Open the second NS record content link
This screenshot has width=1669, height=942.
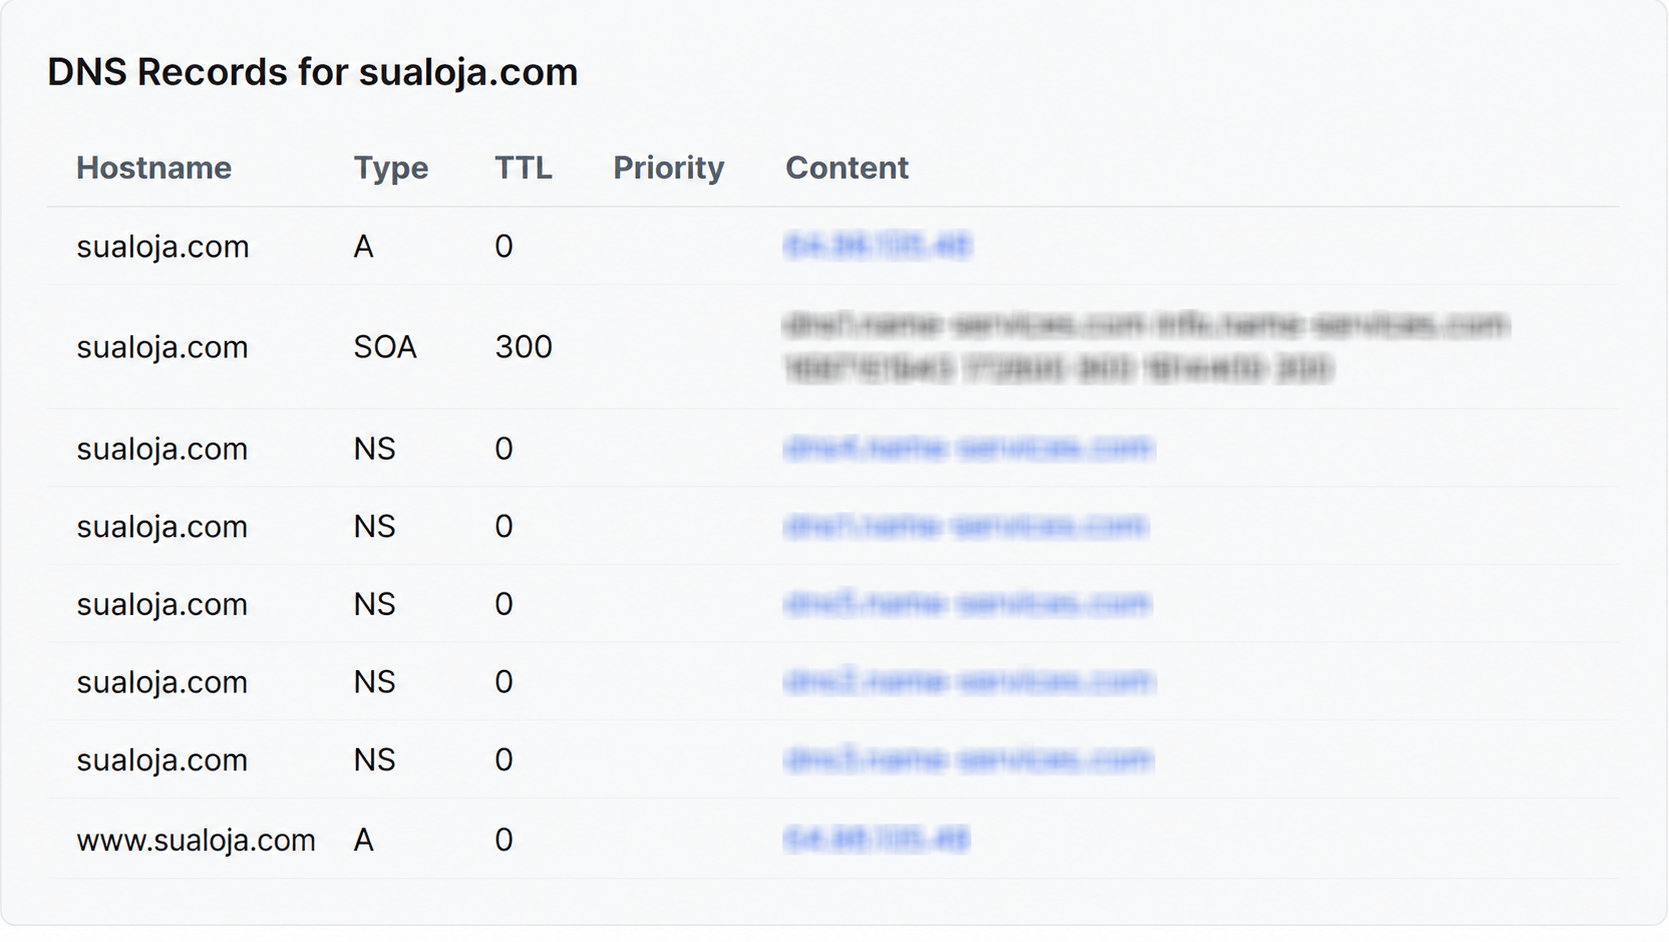point(966,526)
